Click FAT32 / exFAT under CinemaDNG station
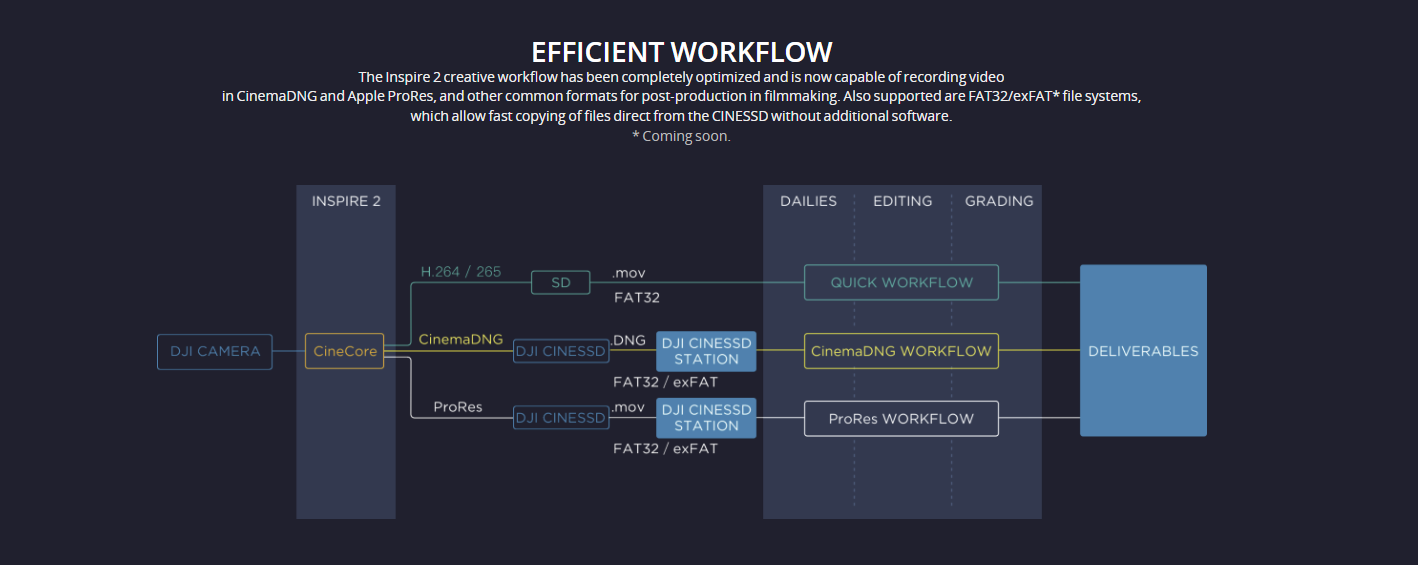This screenshot has width=1418, height=565. 665,382
